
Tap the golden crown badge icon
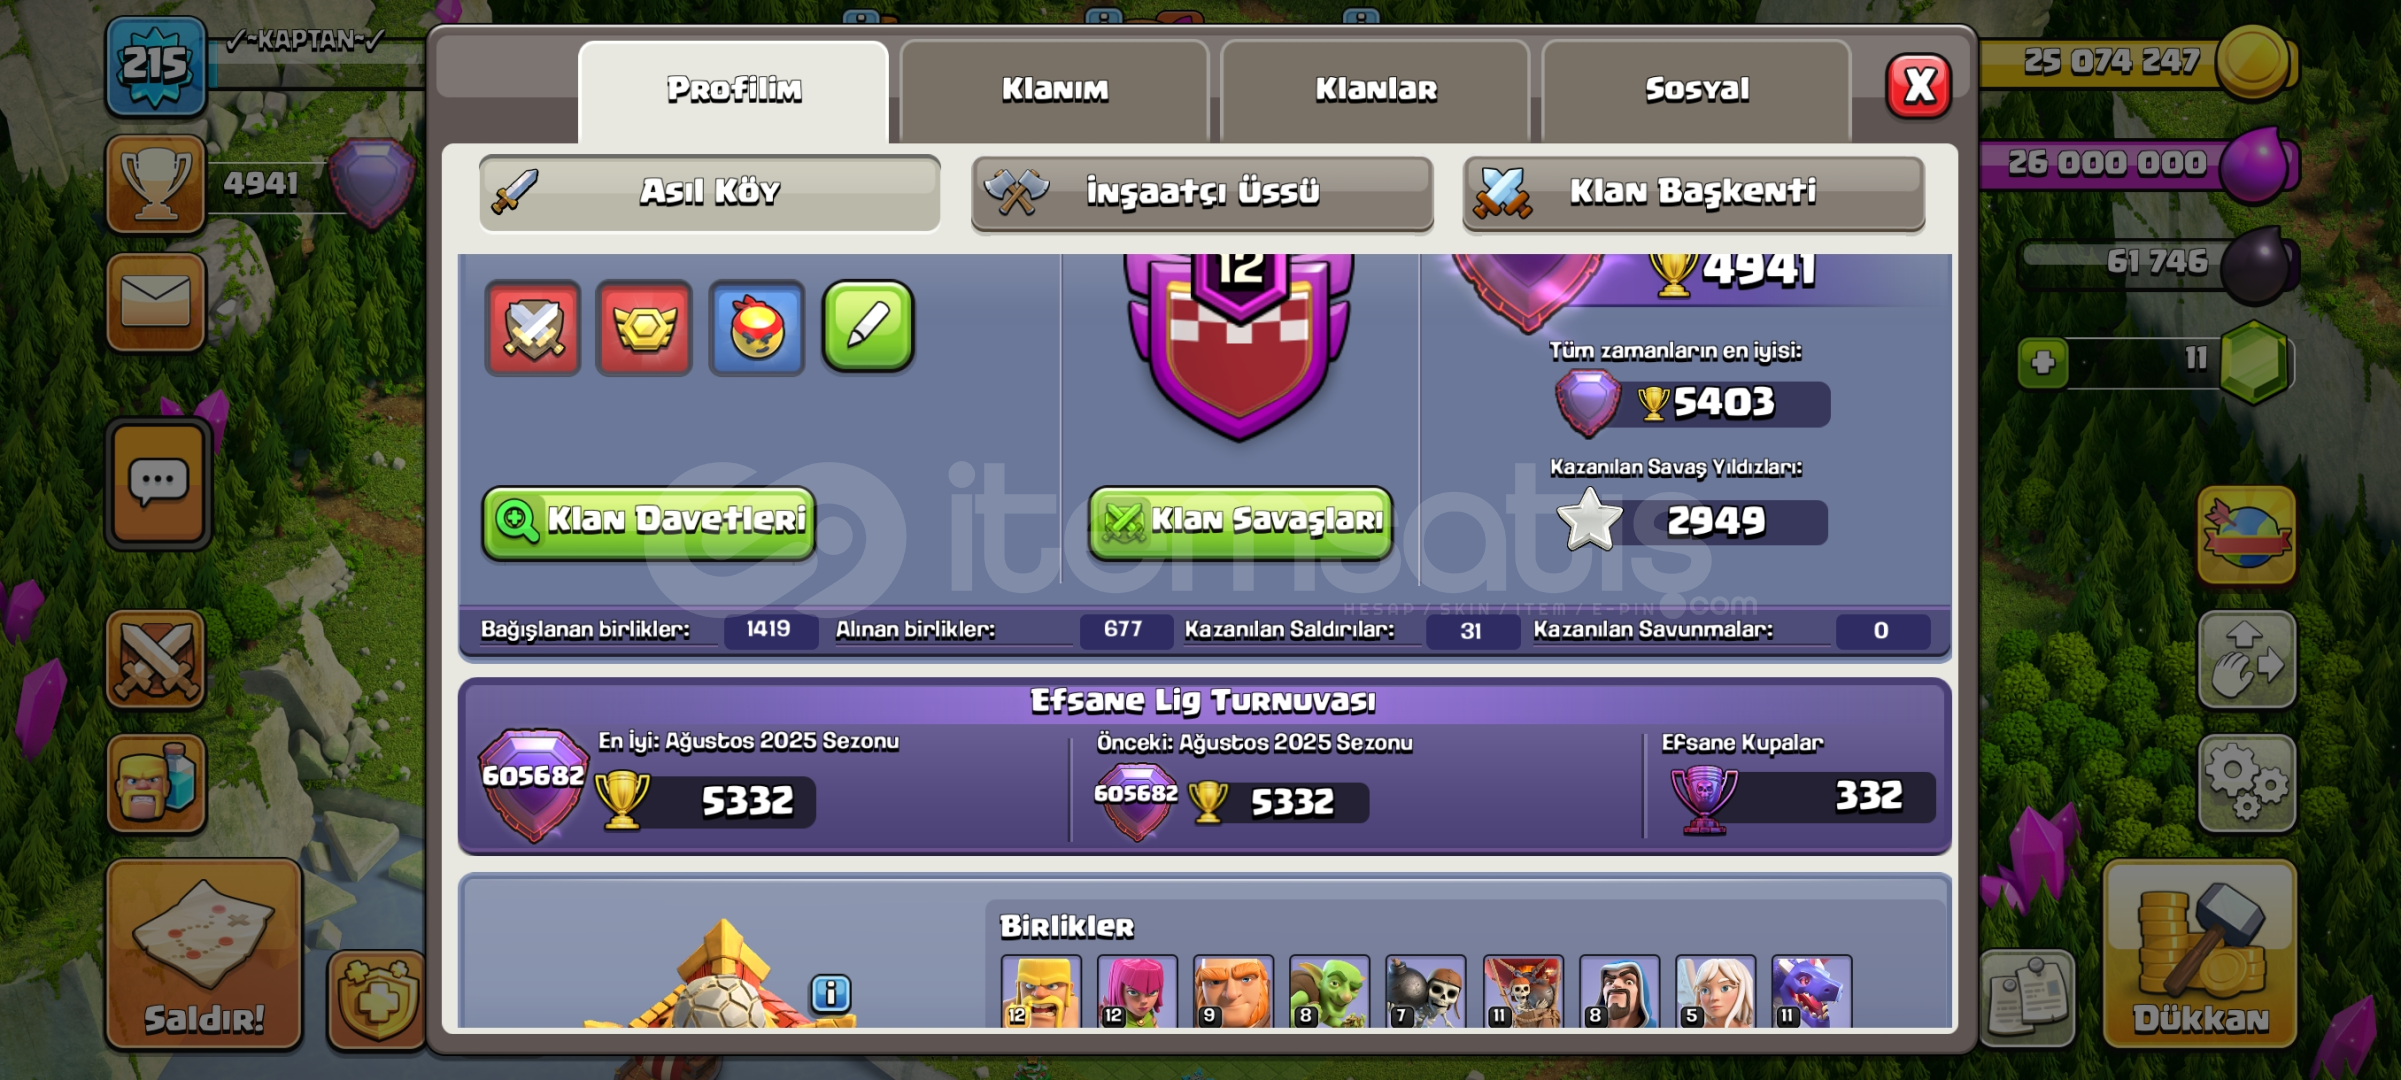(644, 328)
